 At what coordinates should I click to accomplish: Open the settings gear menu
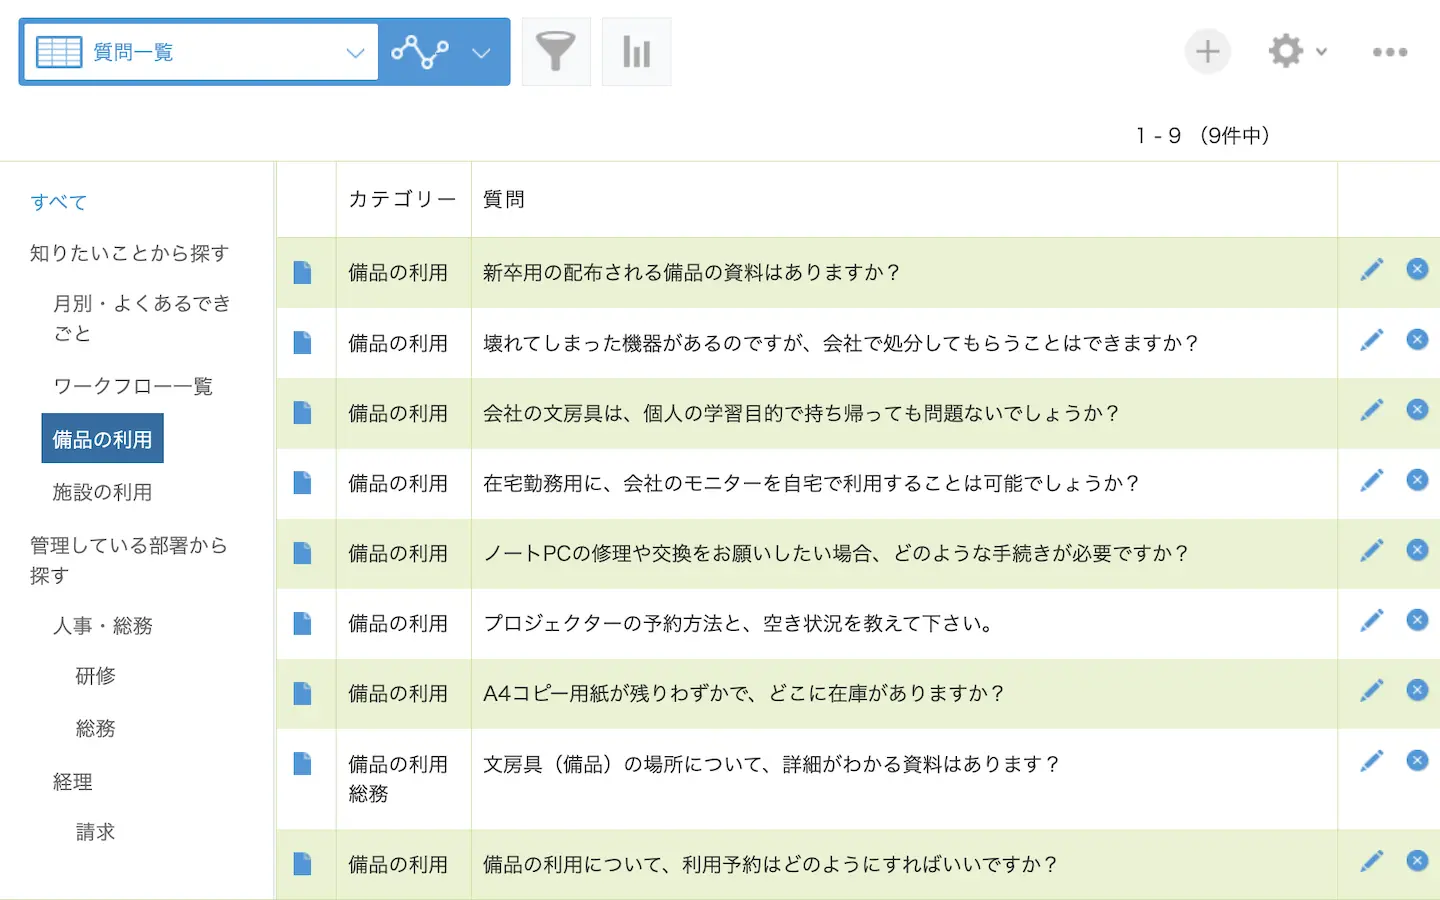pyautogui.click(x=1296, y=52)
